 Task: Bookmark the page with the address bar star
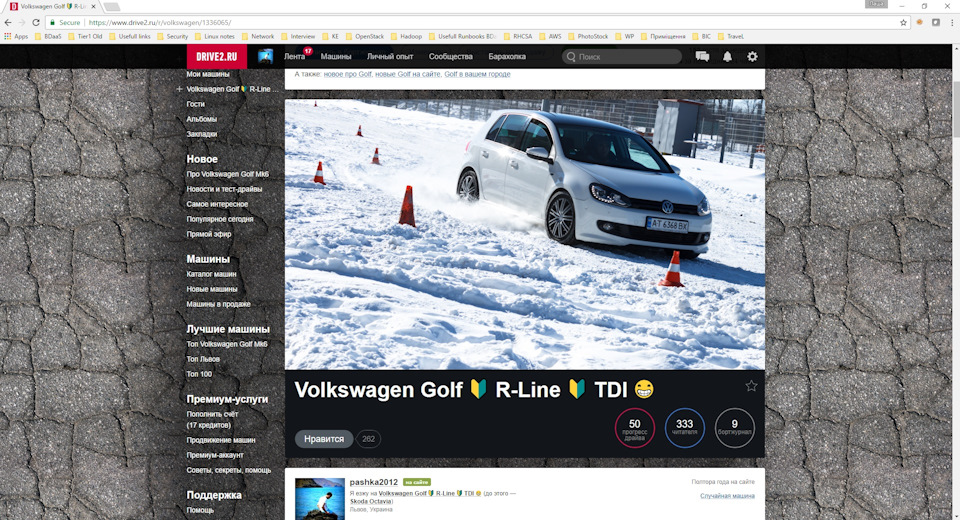pos(903,22)
